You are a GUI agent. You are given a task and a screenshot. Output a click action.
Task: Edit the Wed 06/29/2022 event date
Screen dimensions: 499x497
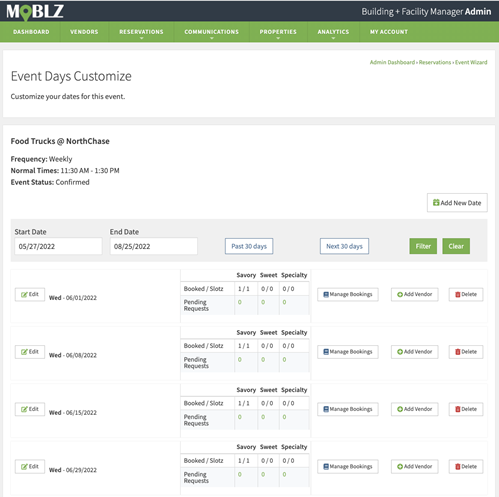pyautogui.click(x=30, y=466)
